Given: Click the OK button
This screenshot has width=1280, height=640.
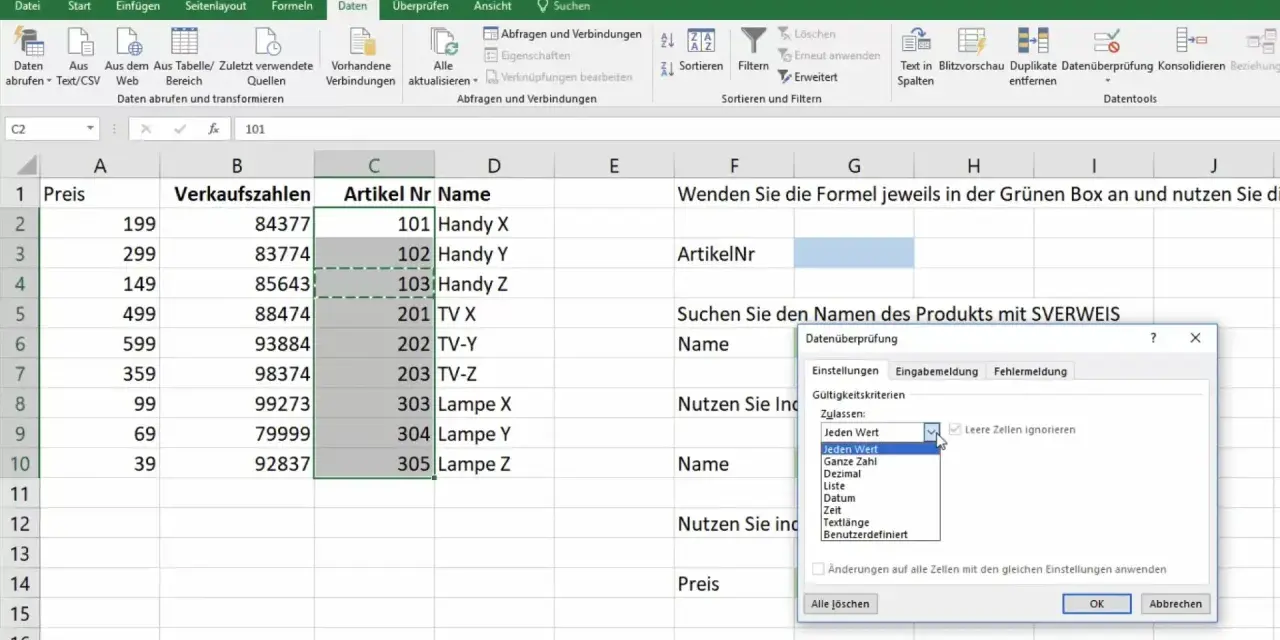Looking at the screenshot, I should coord(1096,603).
